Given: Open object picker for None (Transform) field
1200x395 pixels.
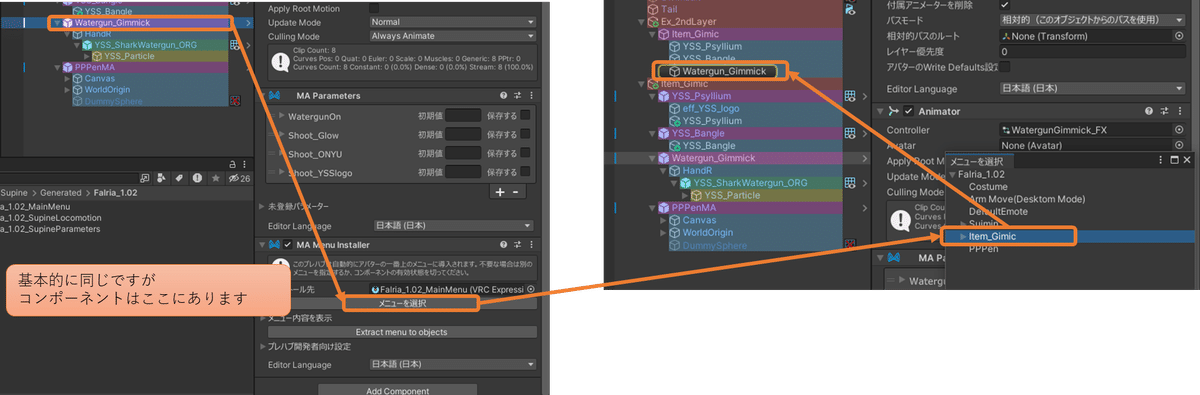Looking at the screenshot, I should 1179,36.
